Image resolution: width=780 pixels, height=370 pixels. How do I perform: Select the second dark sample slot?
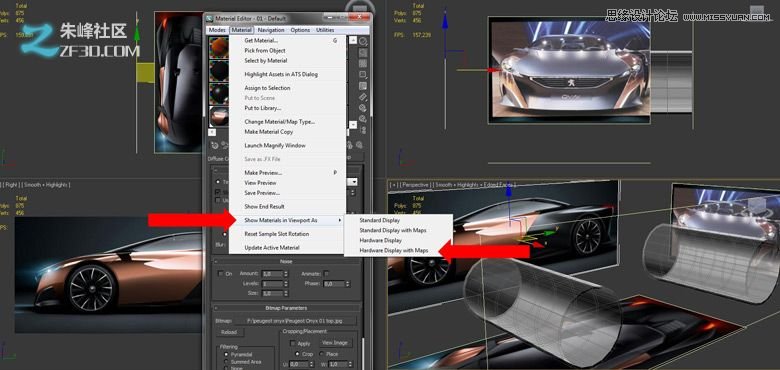point(219,94)
